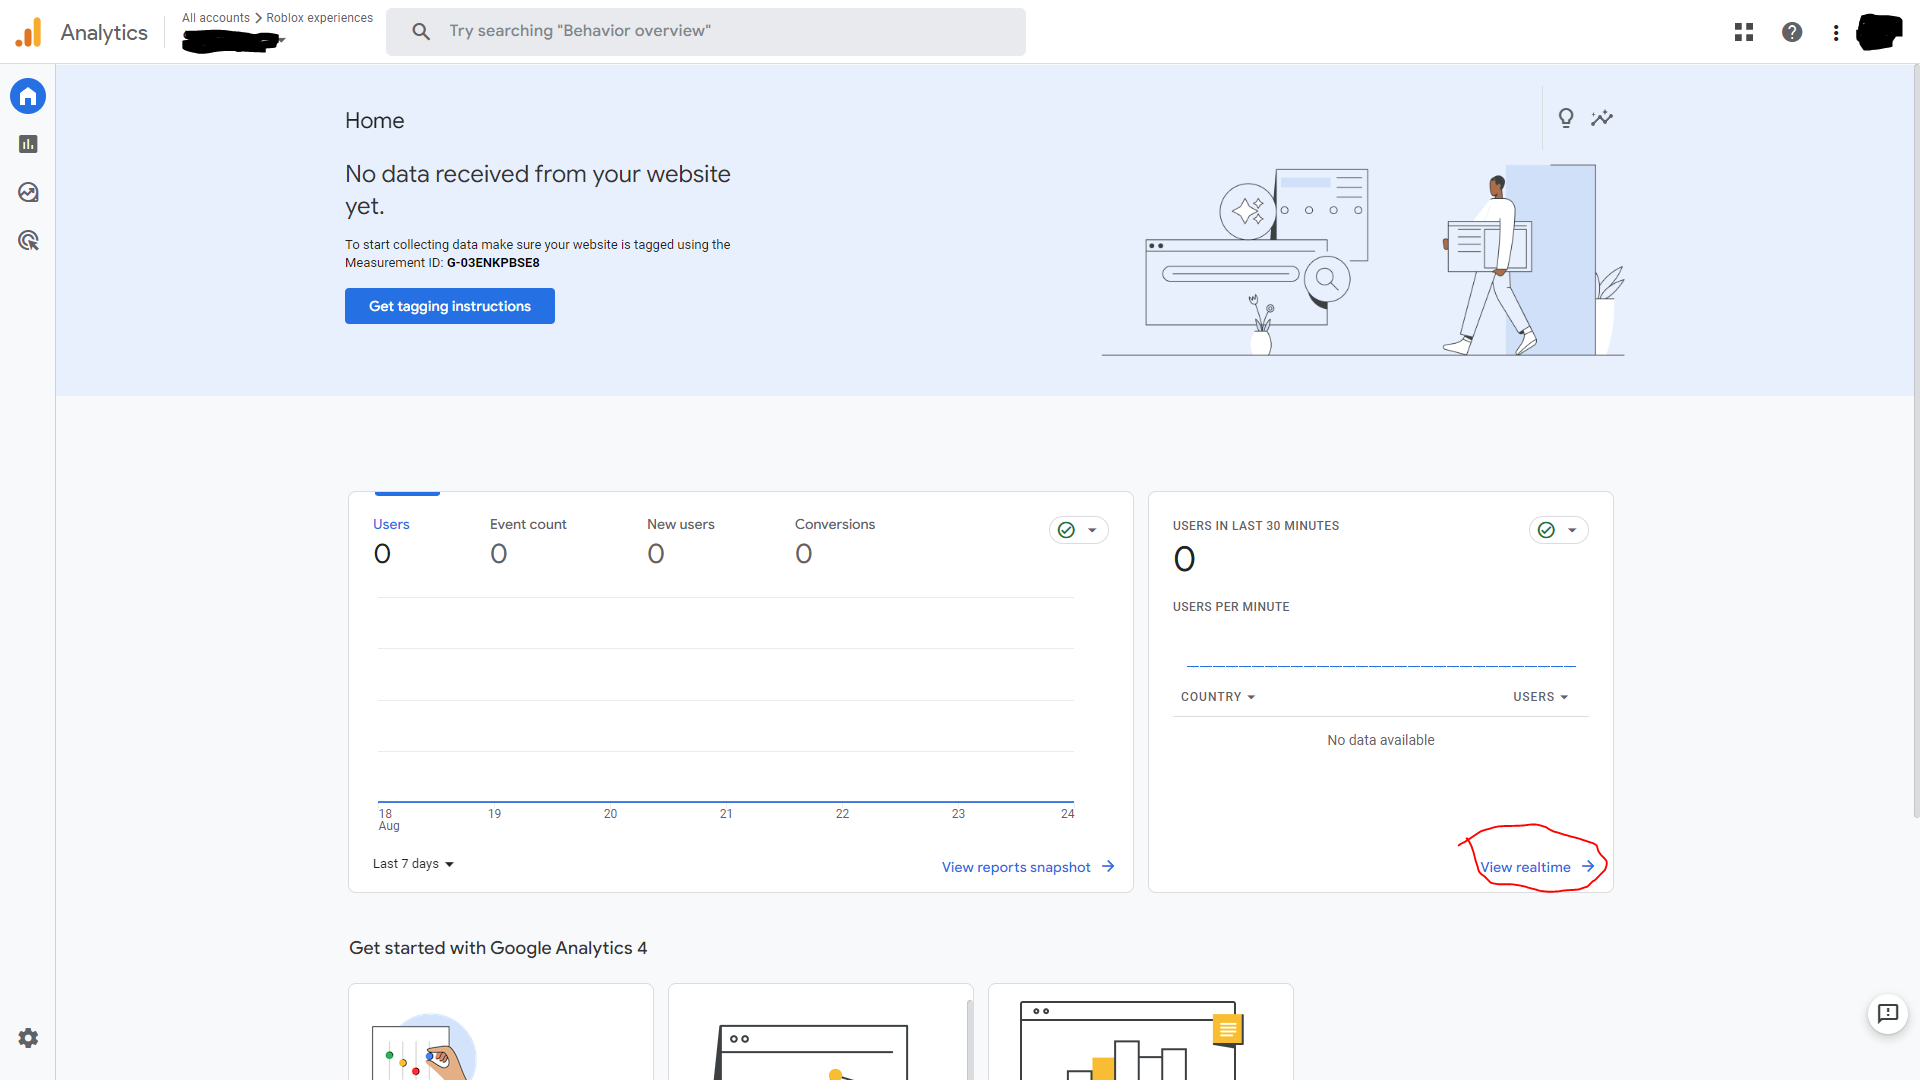Open the COUNTRY dimension dropdown
Screen dimensions: 1920x1080
(1217, 697)
